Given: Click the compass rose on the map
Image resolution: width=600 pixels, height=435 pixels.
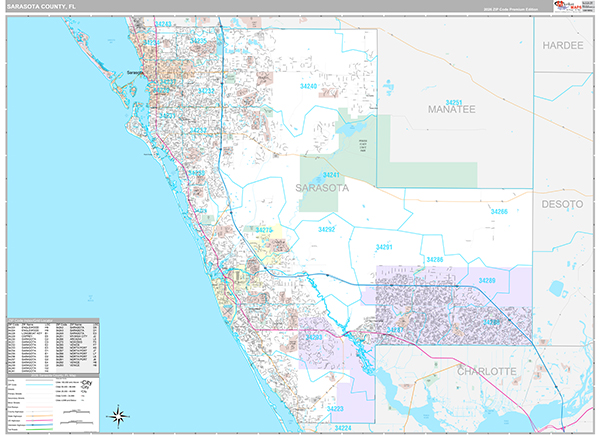Looking at the screenshot, I should [x=119, y=413].
